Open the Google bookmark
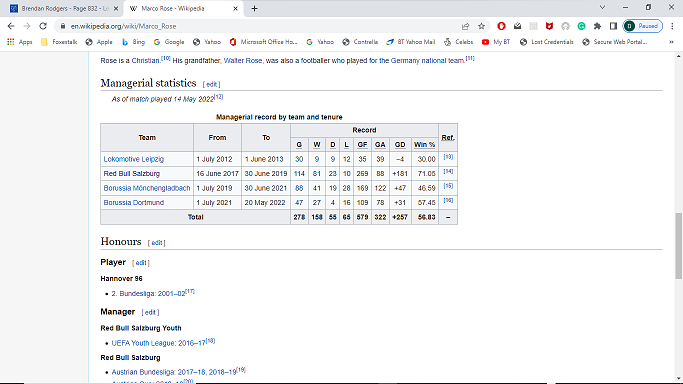The height and width of the screenshot is (384, 683). [x=169, y=42]
